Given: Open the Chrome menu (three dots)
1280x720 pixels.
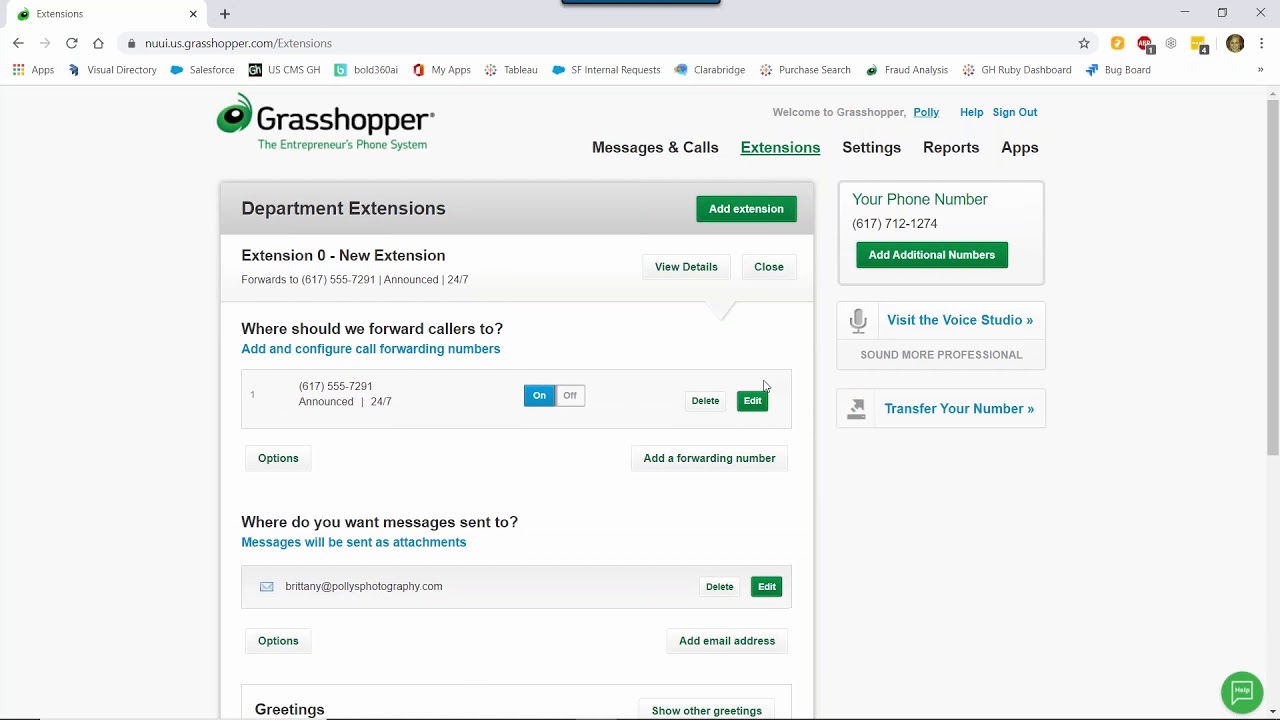Looking at the screenshot, I should point(1262,43).
